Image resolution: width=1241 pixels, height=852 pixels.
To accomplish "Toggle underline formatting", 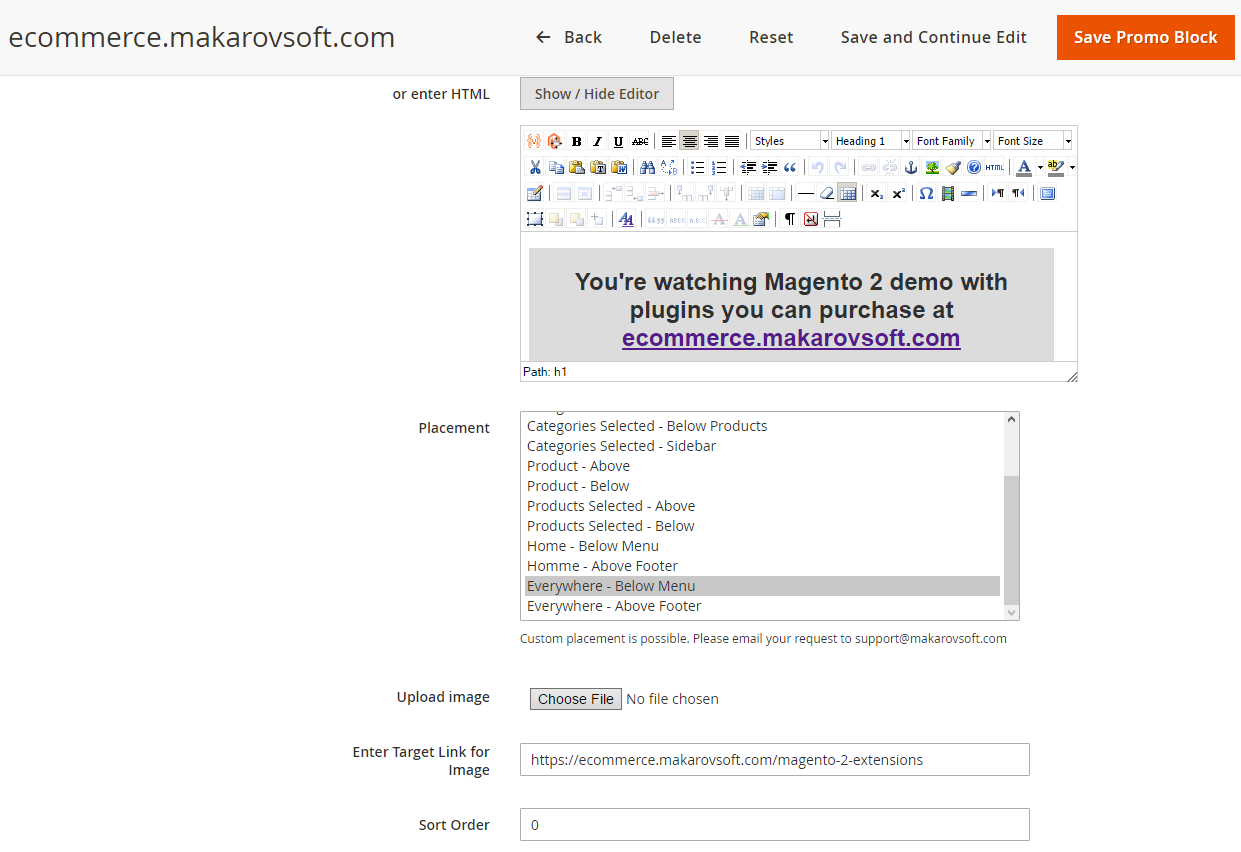I will [618, 141].
